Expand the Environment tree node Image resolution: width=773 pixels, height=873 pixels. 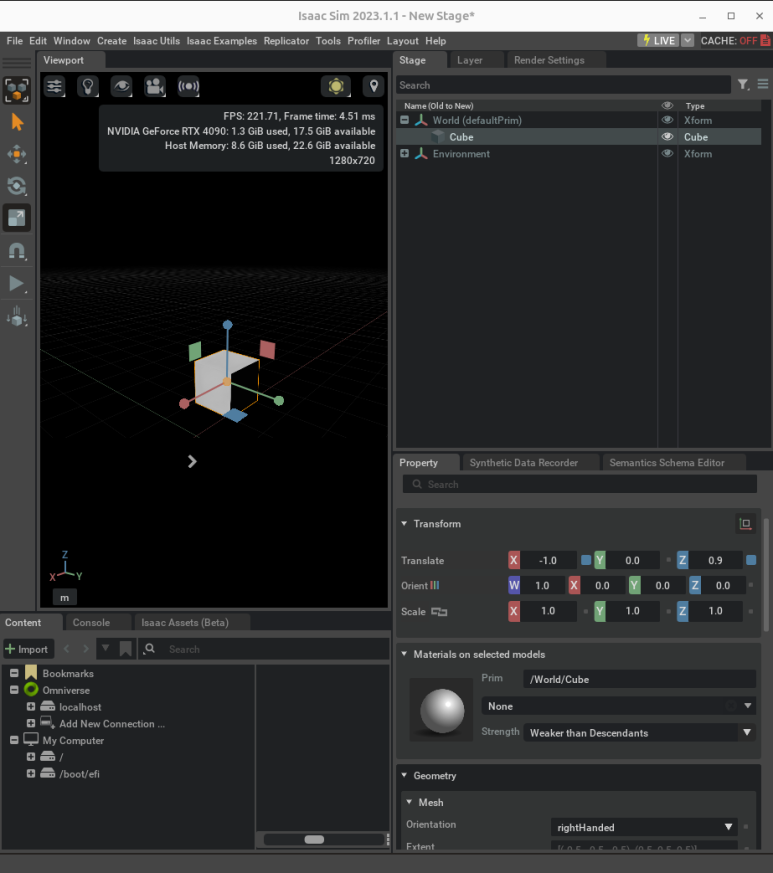(405, 153)
